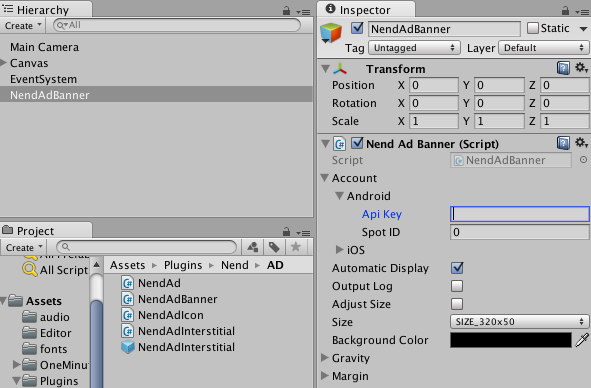Select NendAdInterstitial prefab cube icon
The height and width of the screenshot is (388, 591).
[128, 347]
